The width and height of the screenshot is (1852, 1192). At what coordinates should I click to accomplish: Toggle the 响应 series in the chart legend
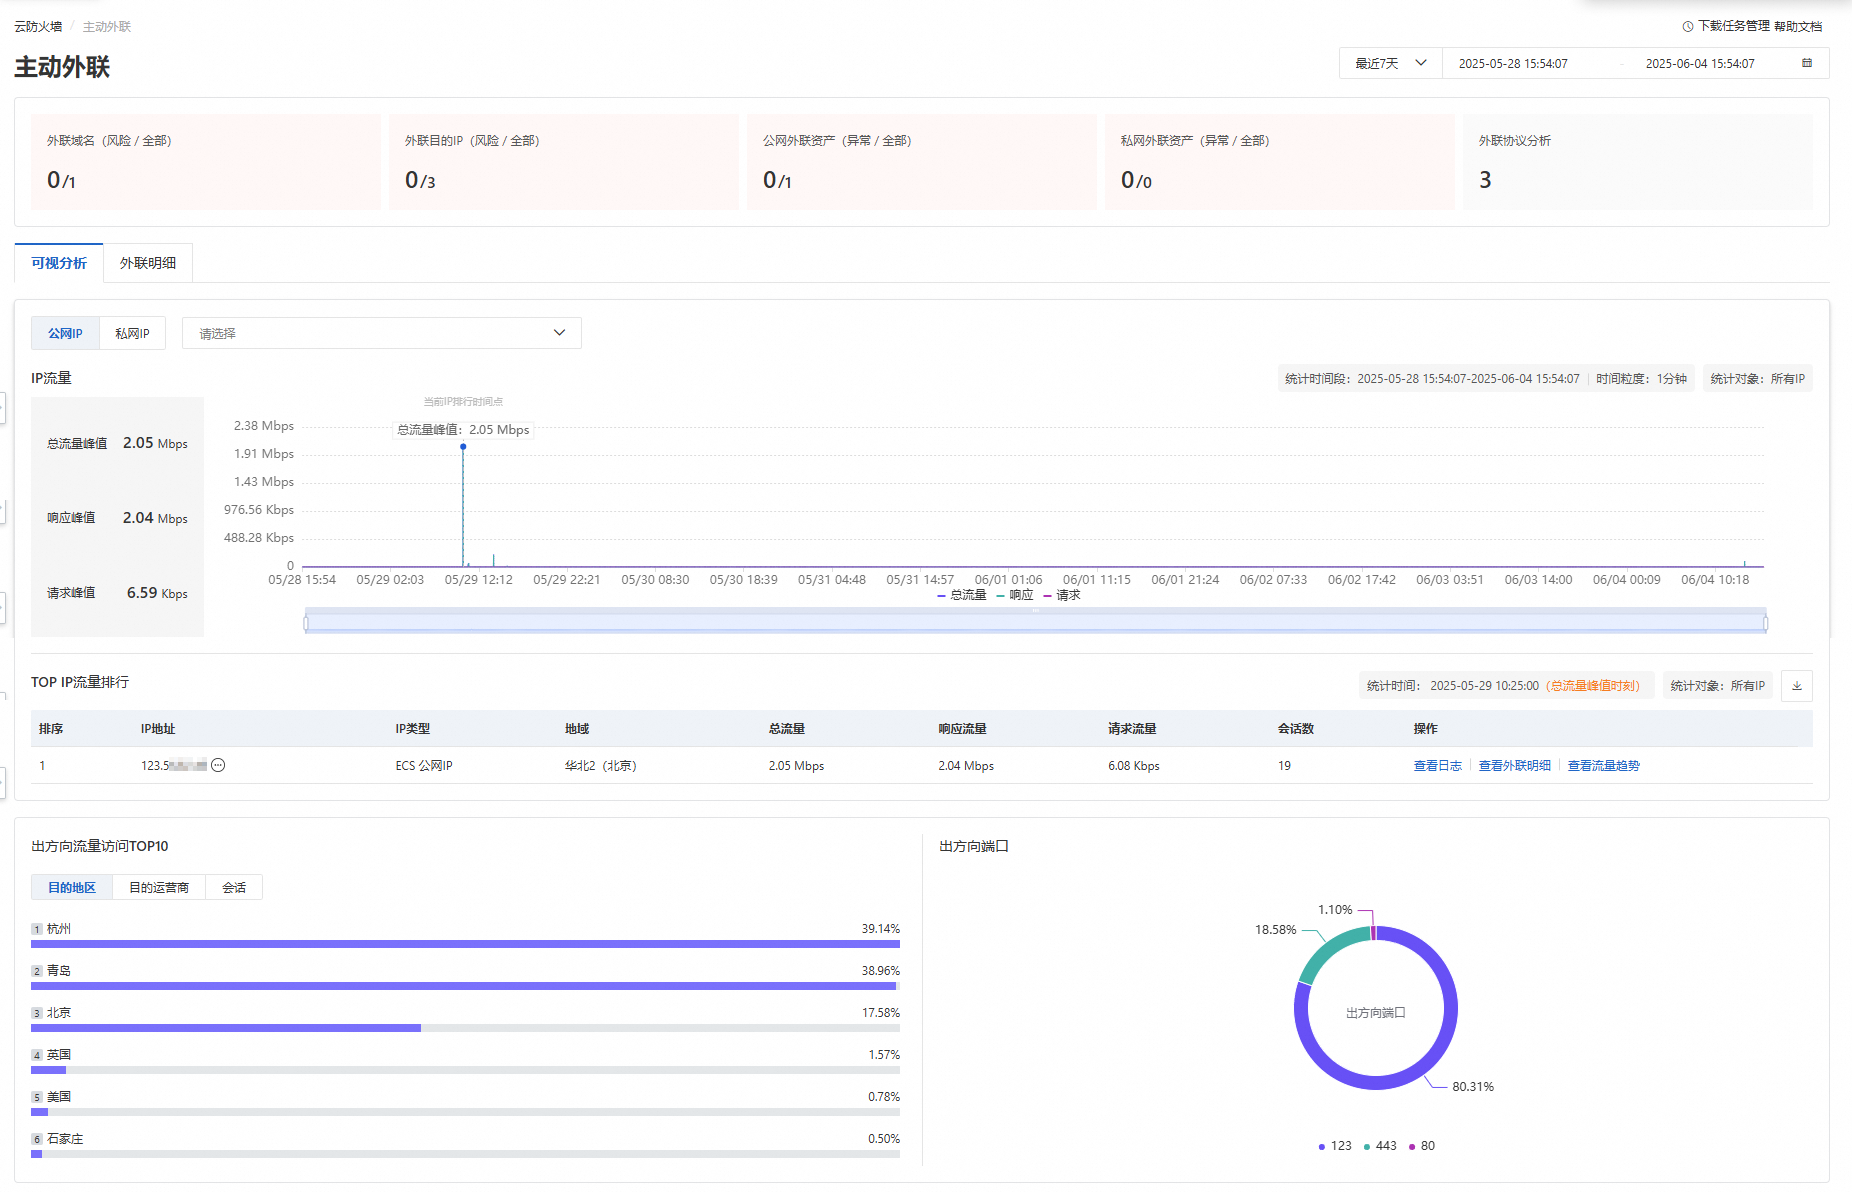tap(1015, 595)
